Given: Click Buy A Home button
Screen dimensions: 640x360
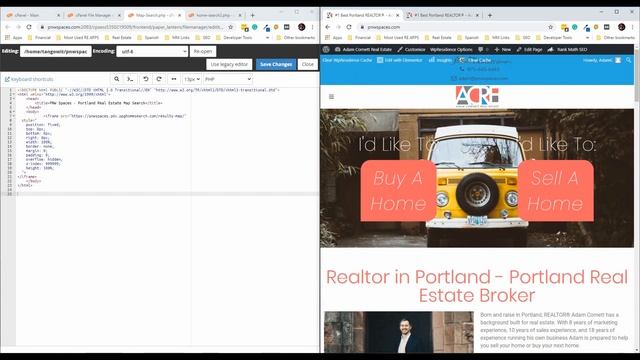Looking at the screenshot, I should 398,191.
